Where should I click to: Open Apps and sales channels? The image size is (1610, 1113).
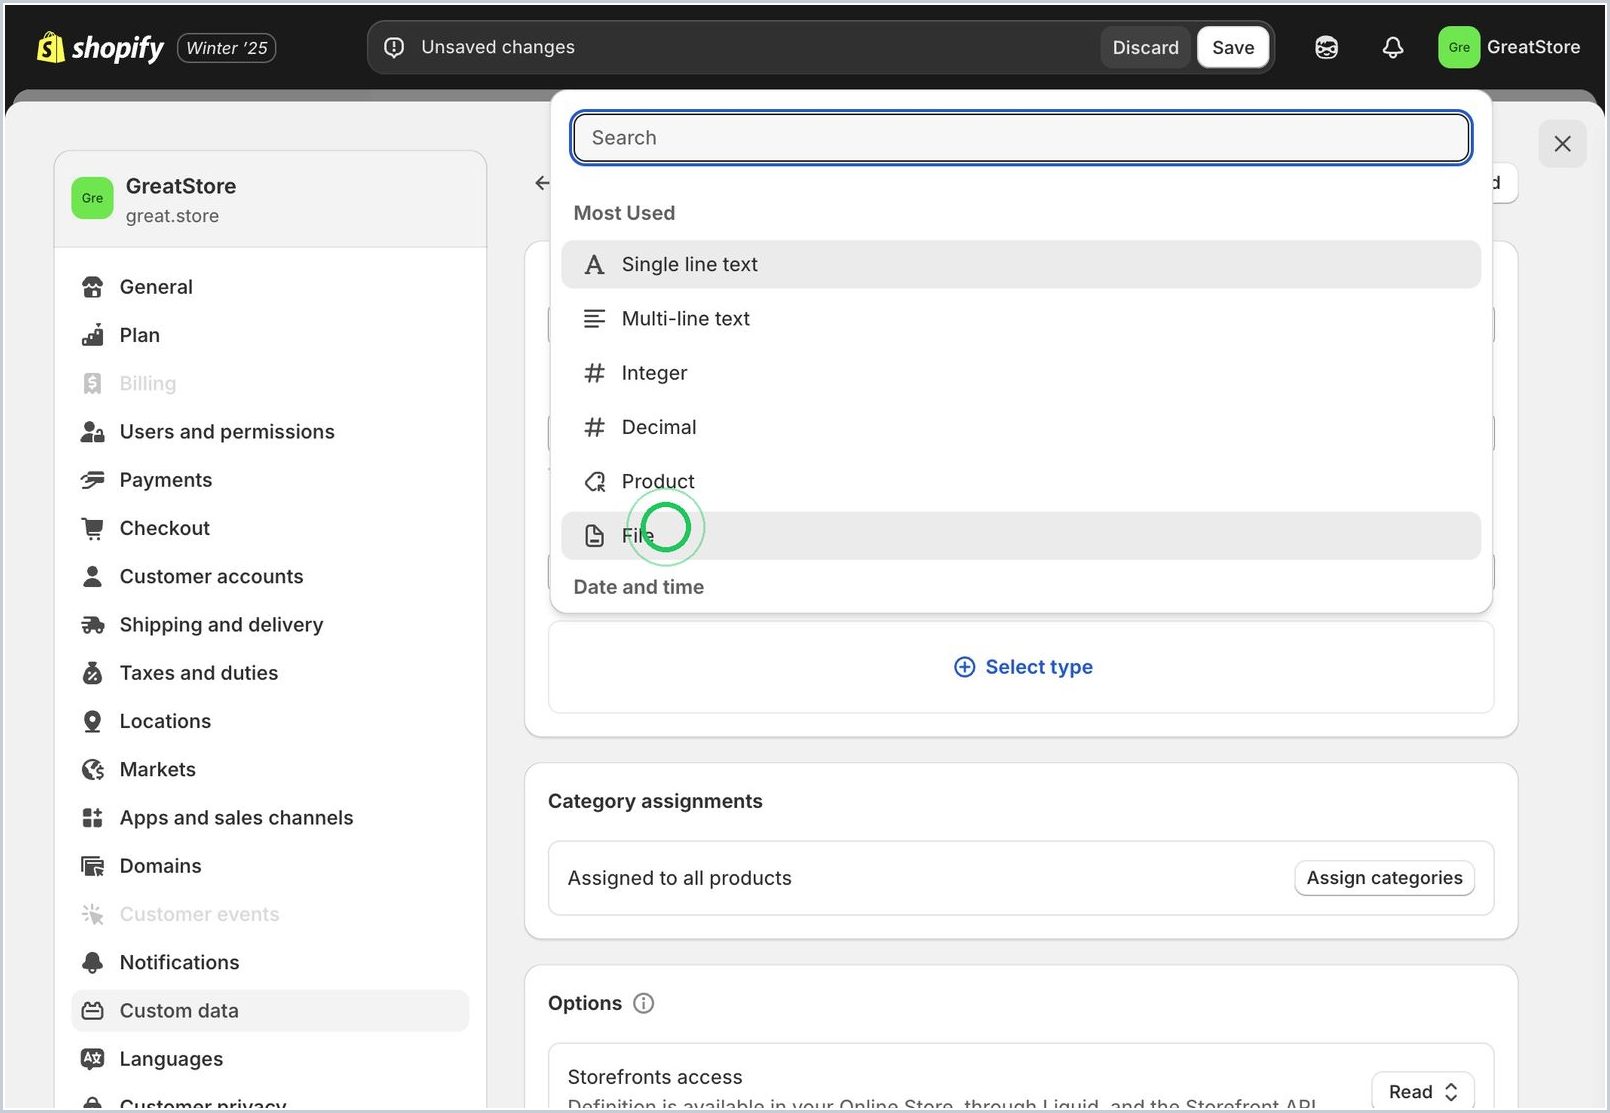coord(270,818)
